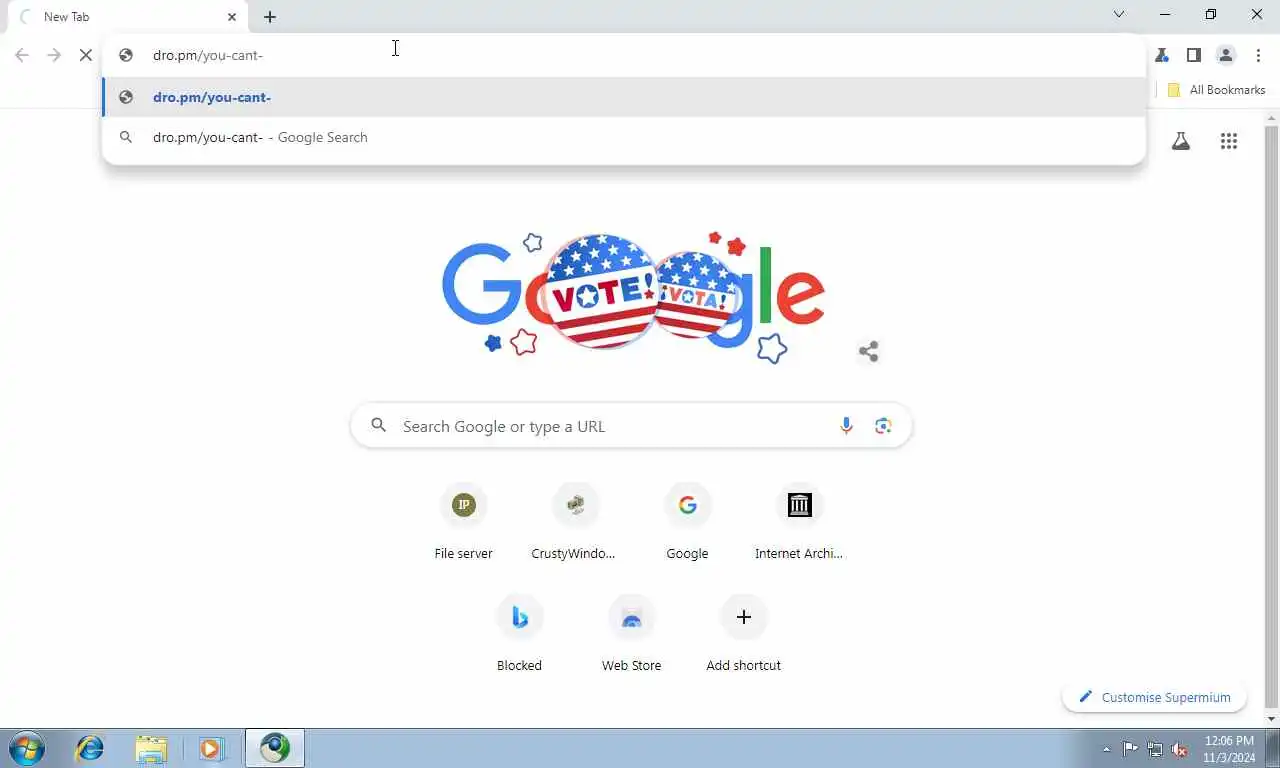Stop loading the page

[x=86, y=55]
